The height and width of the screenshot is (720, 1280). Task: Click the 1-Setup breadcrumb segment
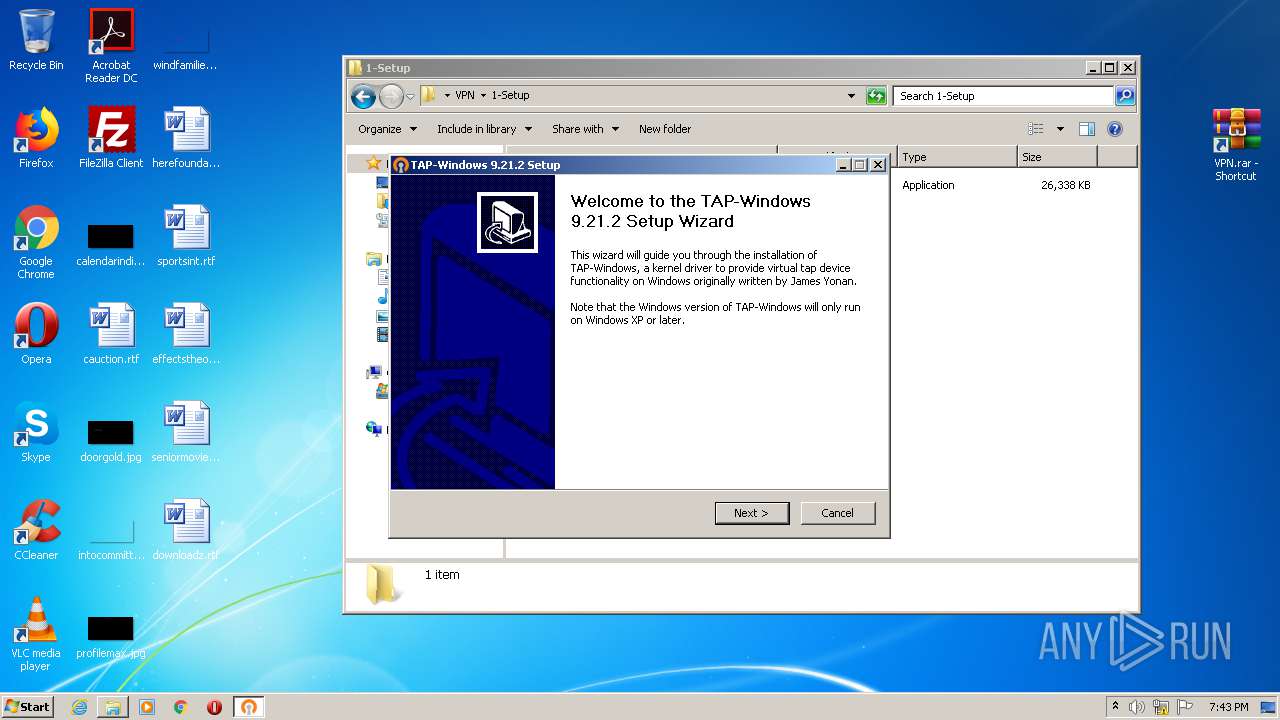(x=510, y=96)
